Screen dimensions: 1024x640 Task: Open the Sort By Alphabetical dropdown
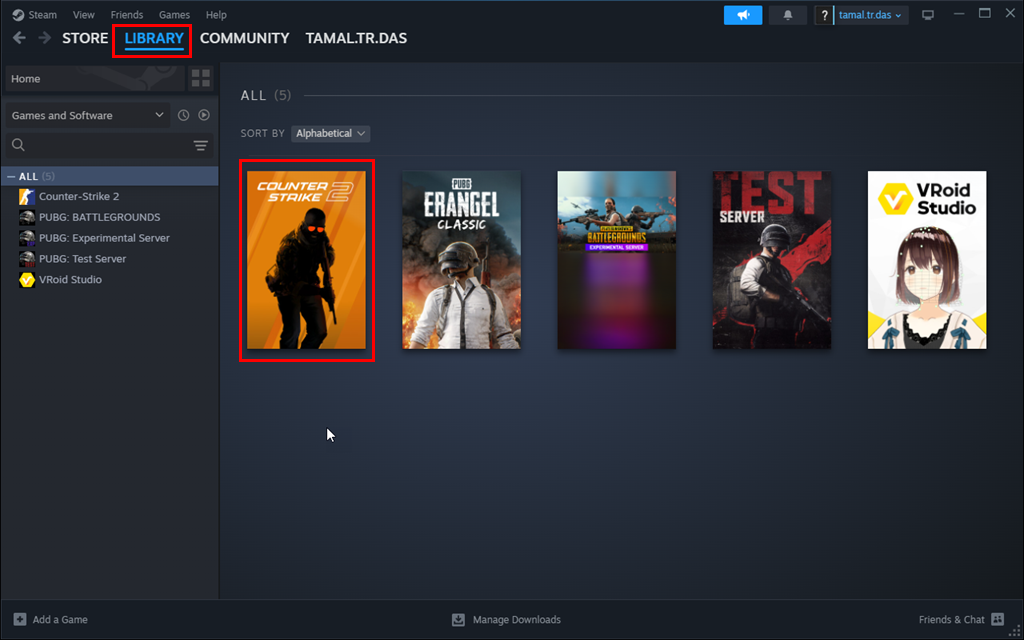tap(330, 133)
